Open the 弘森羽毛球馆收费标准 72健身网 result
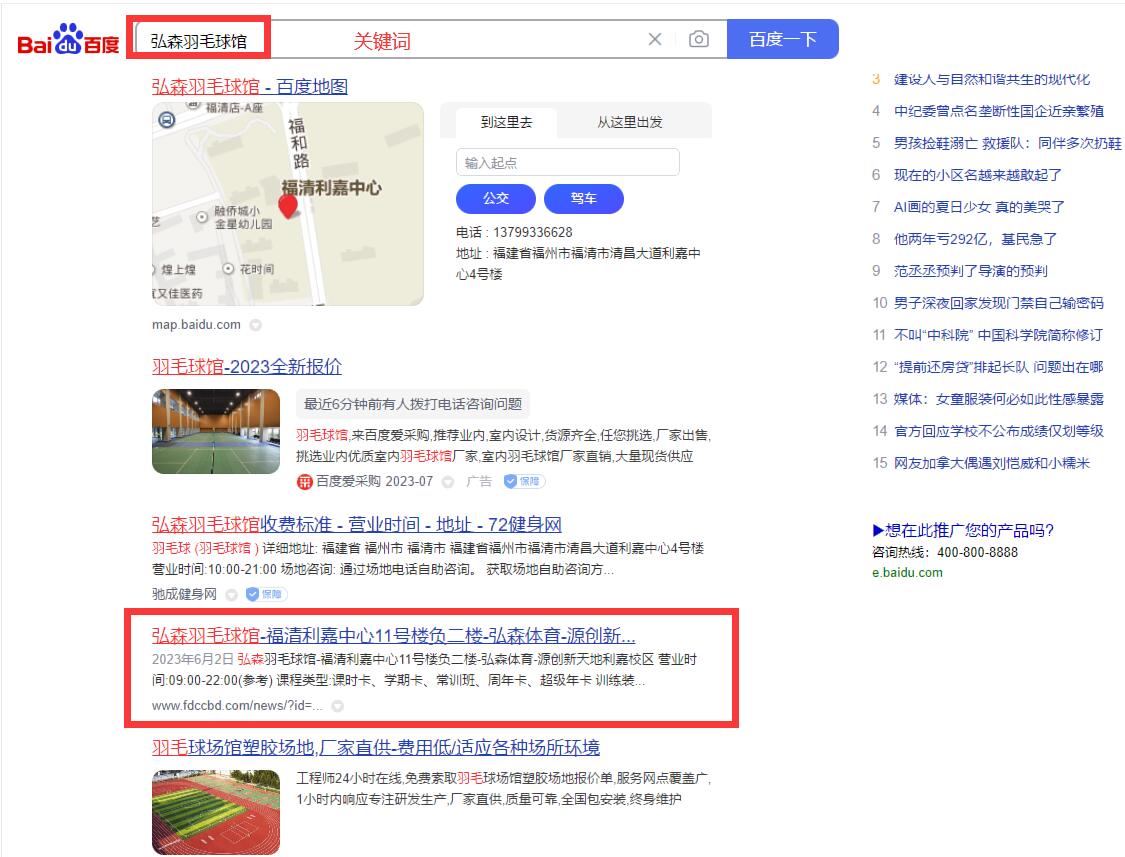The width and height of the screenshot is (1125, 857). [357, 525]
